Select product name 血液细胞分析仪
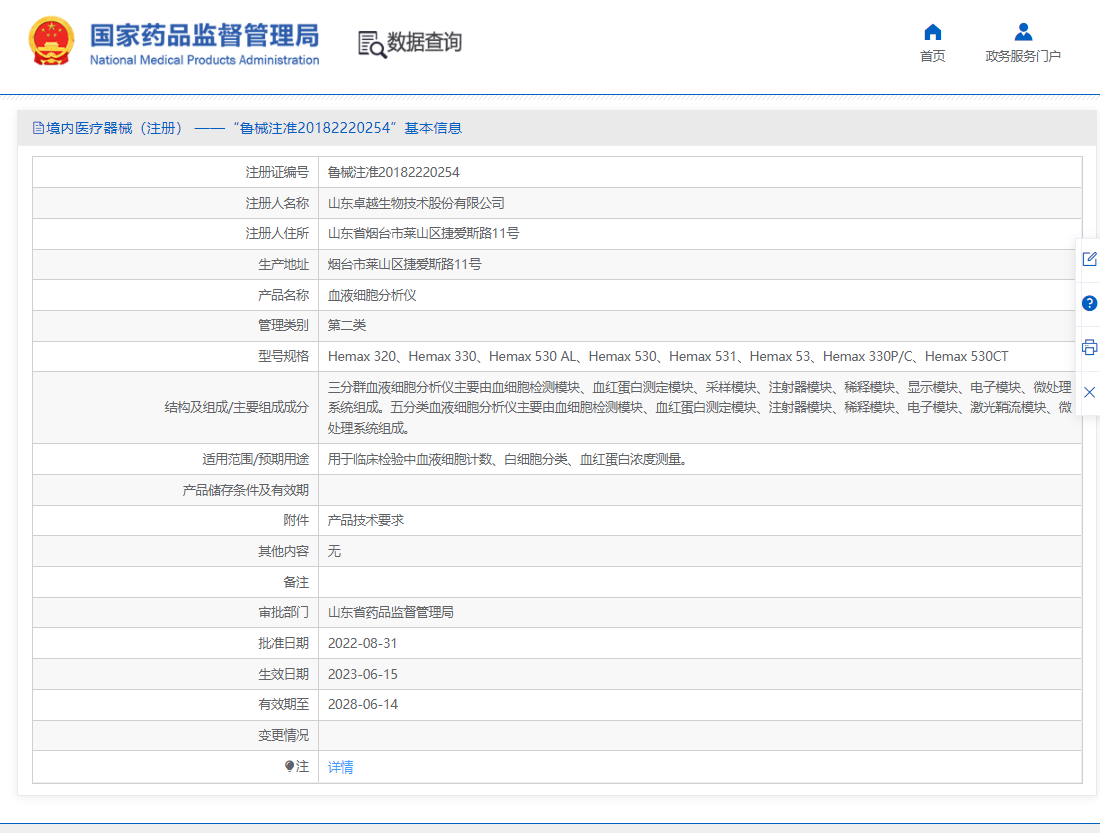 [x=372, y=295]
